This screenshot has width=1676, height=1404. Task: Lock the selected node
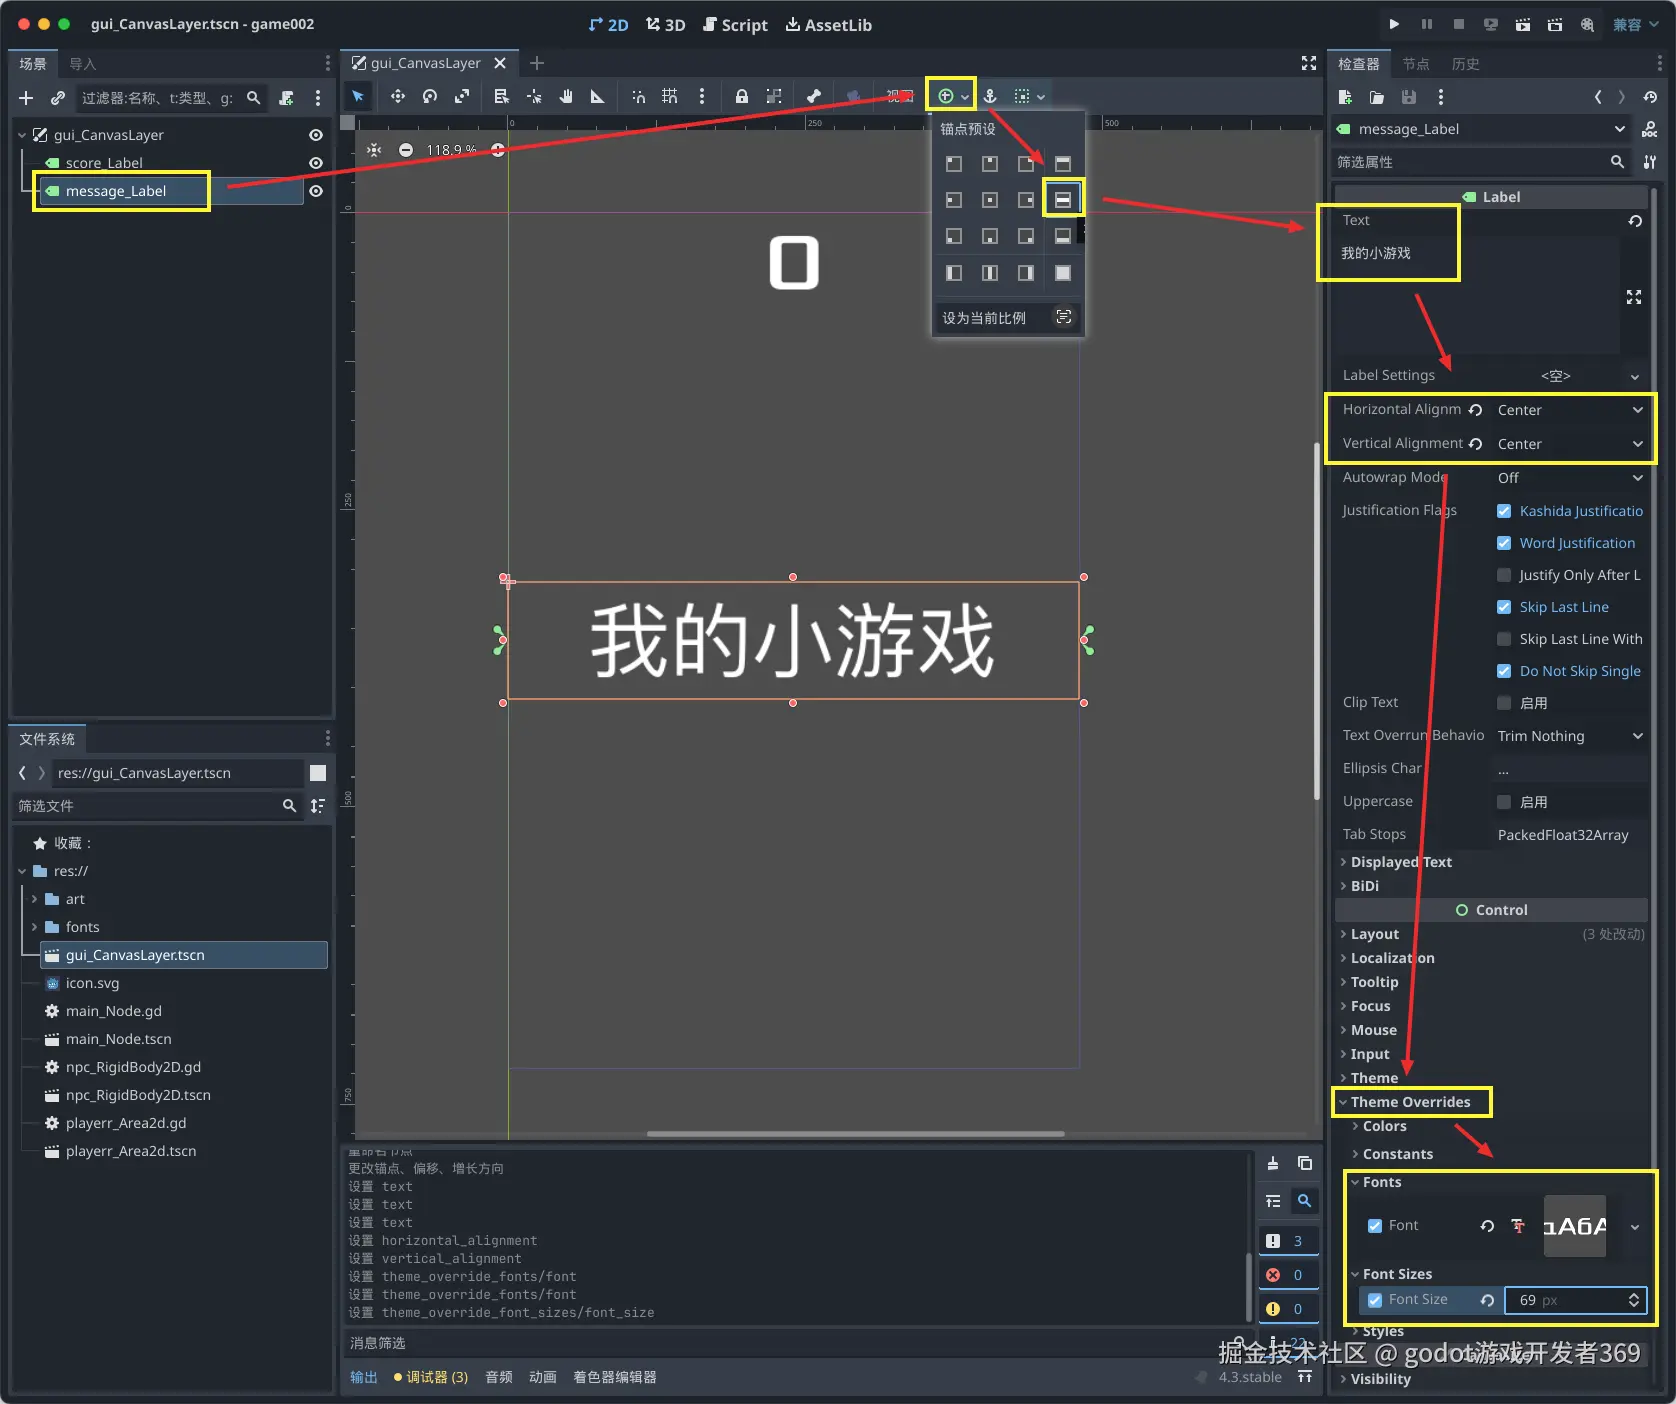click(742, 96)
